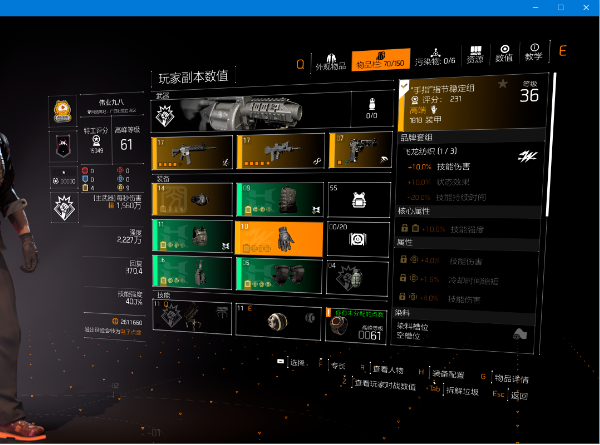Select the green level 09 backpack slot
The image size is (600, 445).
280,199
